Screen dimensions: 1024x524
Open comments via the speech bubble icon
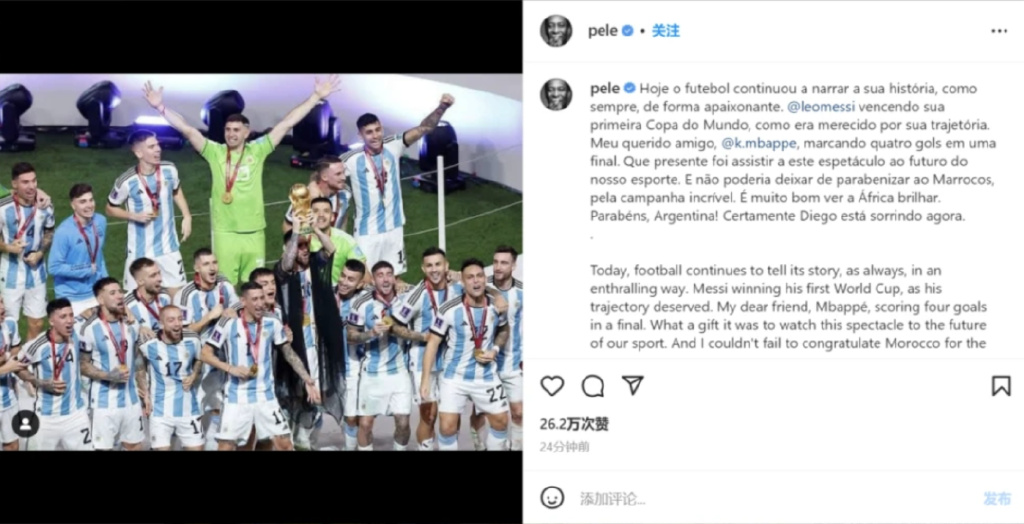click(x=592, y=386)
